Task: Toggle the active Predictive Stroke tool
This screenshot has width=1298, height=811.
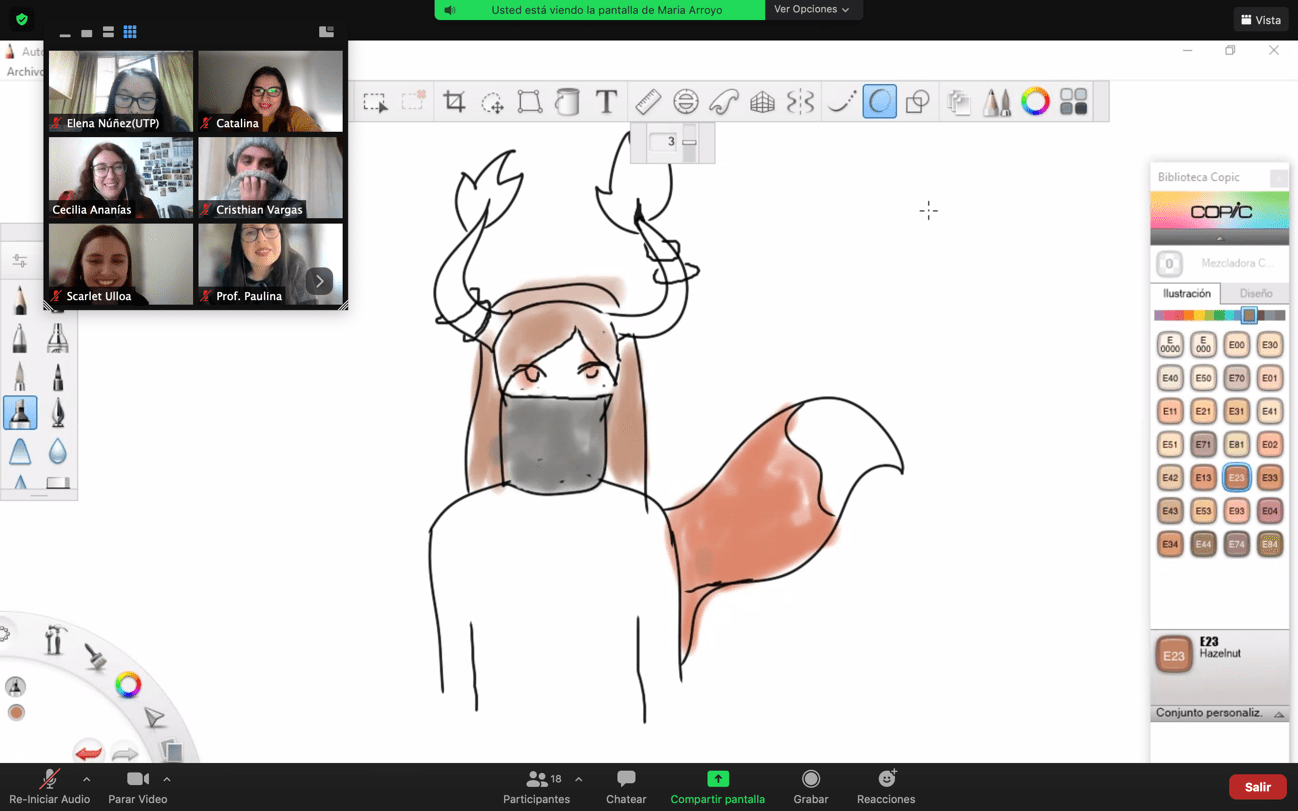Action: pos(880,102)
